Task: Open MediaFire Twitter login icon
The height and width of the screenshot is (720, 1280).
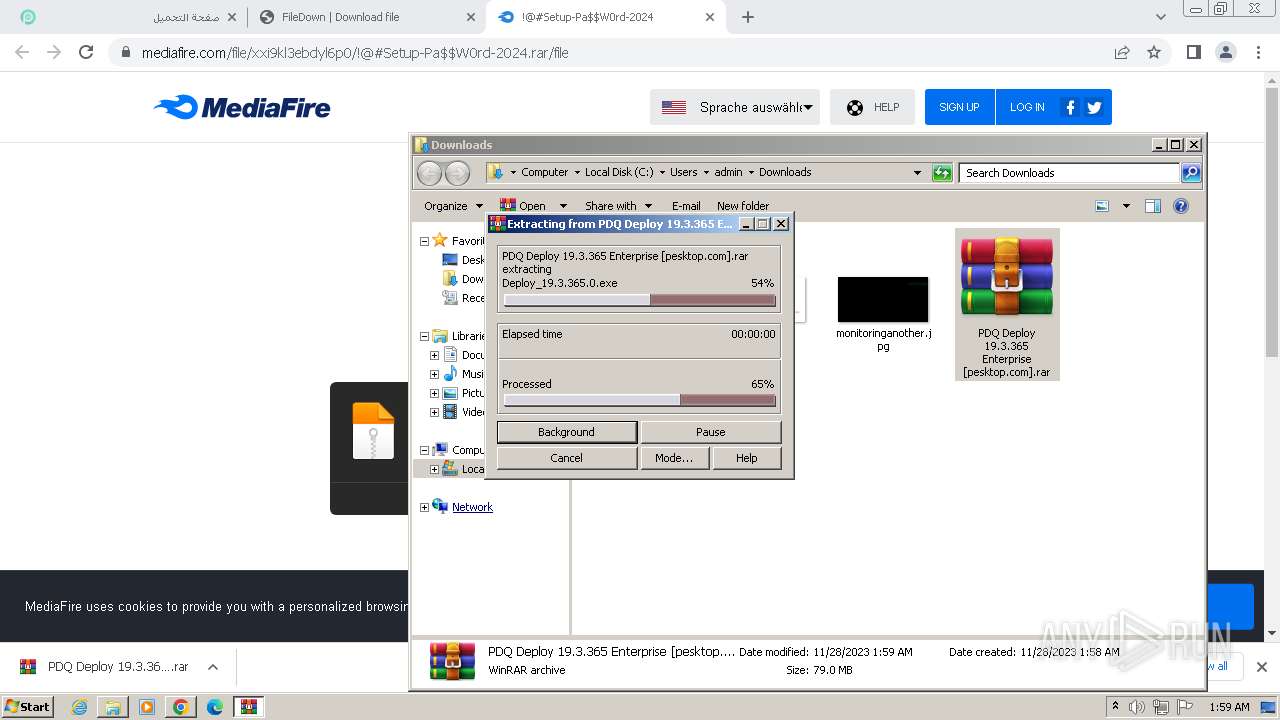Action: pyautogui.click(x=1094, y=107)
